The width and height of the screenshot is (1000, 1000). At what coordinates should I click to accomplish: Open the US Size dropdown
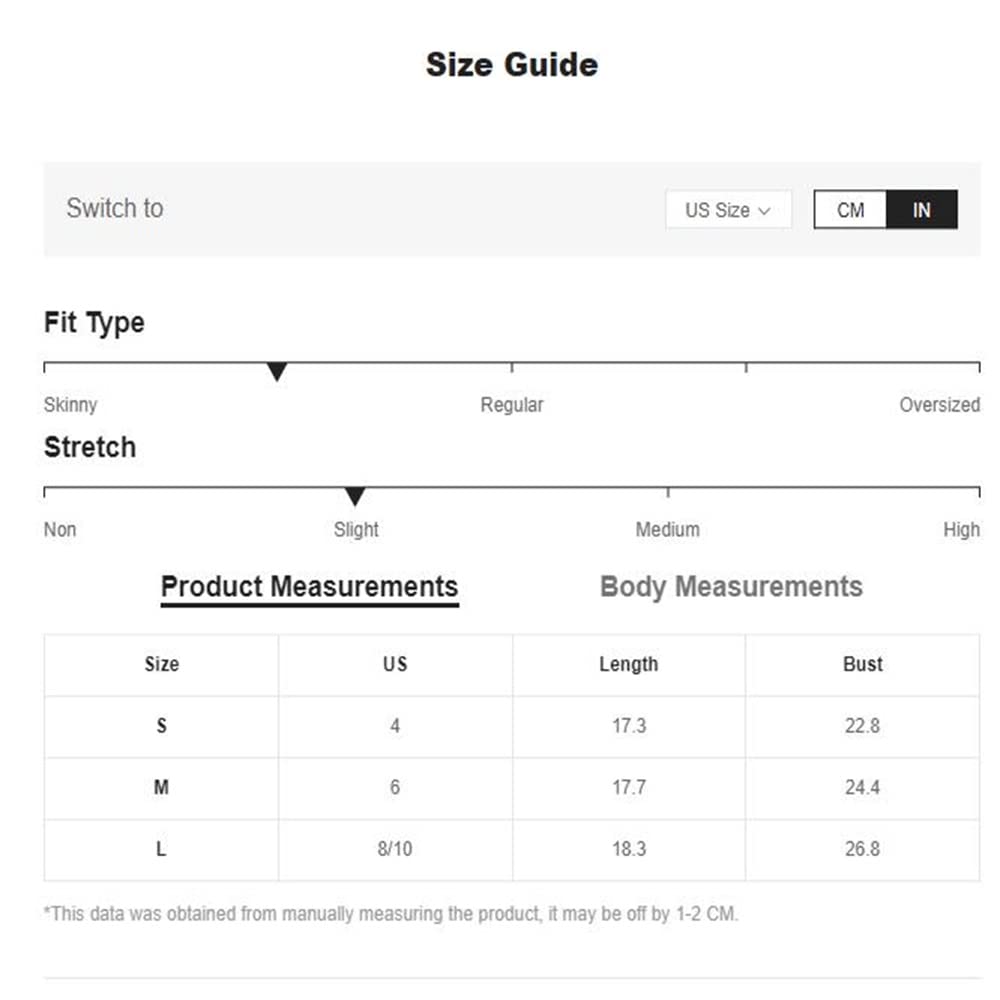click(x=727, y=210)
